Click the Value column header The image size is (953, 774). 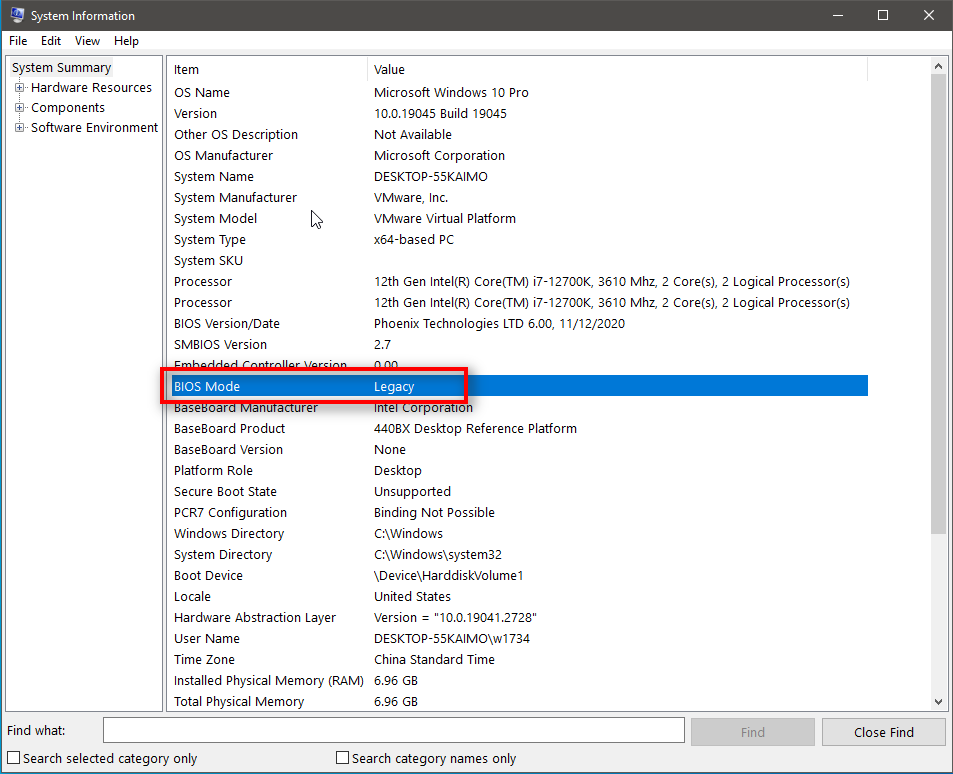pyautogui.click(x=618, y=69)
